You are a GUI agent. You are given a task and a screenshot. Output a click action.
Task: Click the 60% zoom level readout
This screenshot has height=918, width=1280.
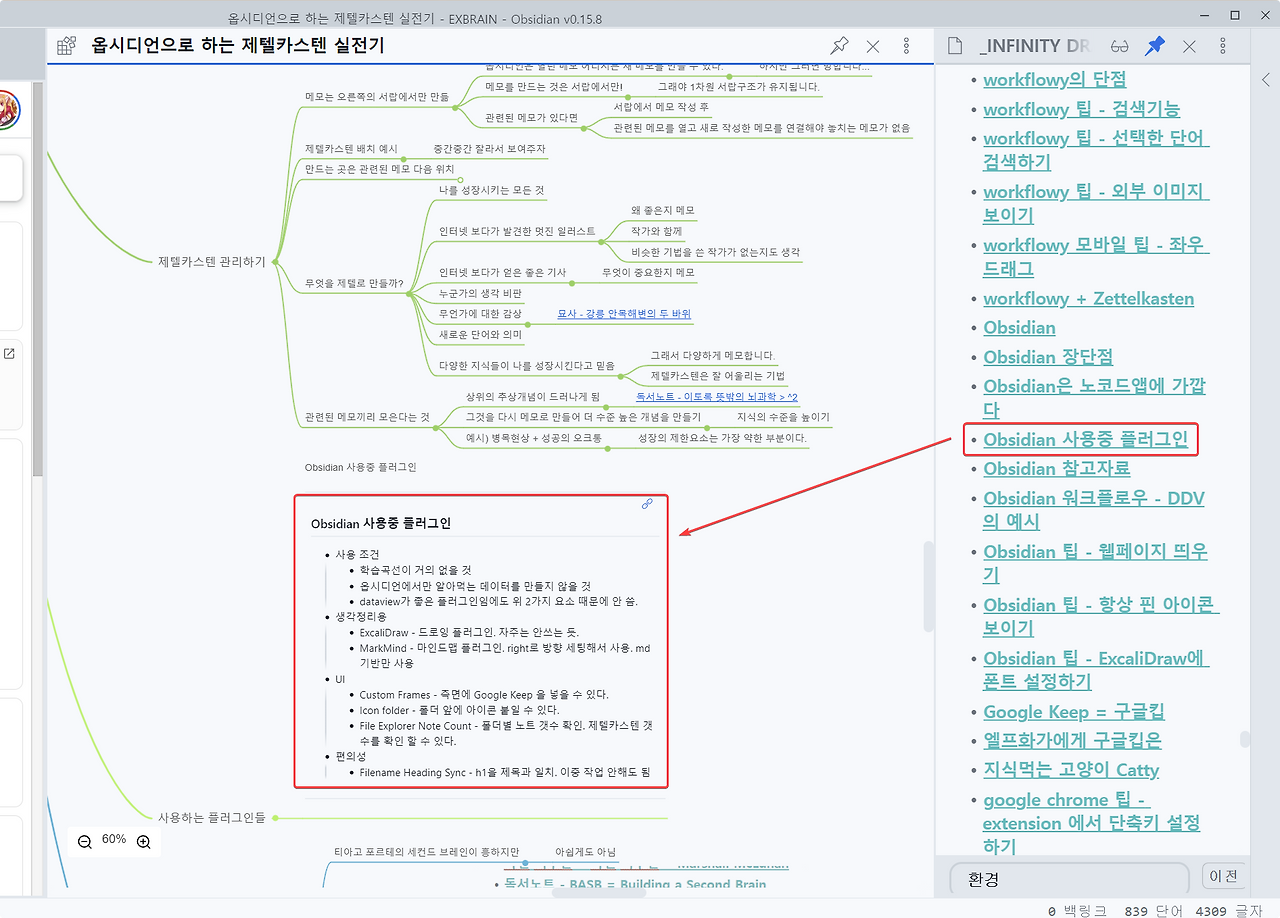(114, 839)
